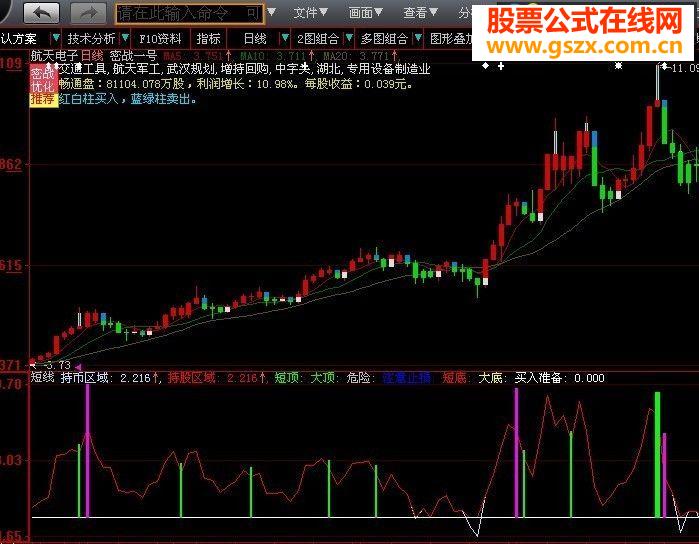699x544 pixels.
Task: Click the diamond marker left of plus sign
Action: 485,66
